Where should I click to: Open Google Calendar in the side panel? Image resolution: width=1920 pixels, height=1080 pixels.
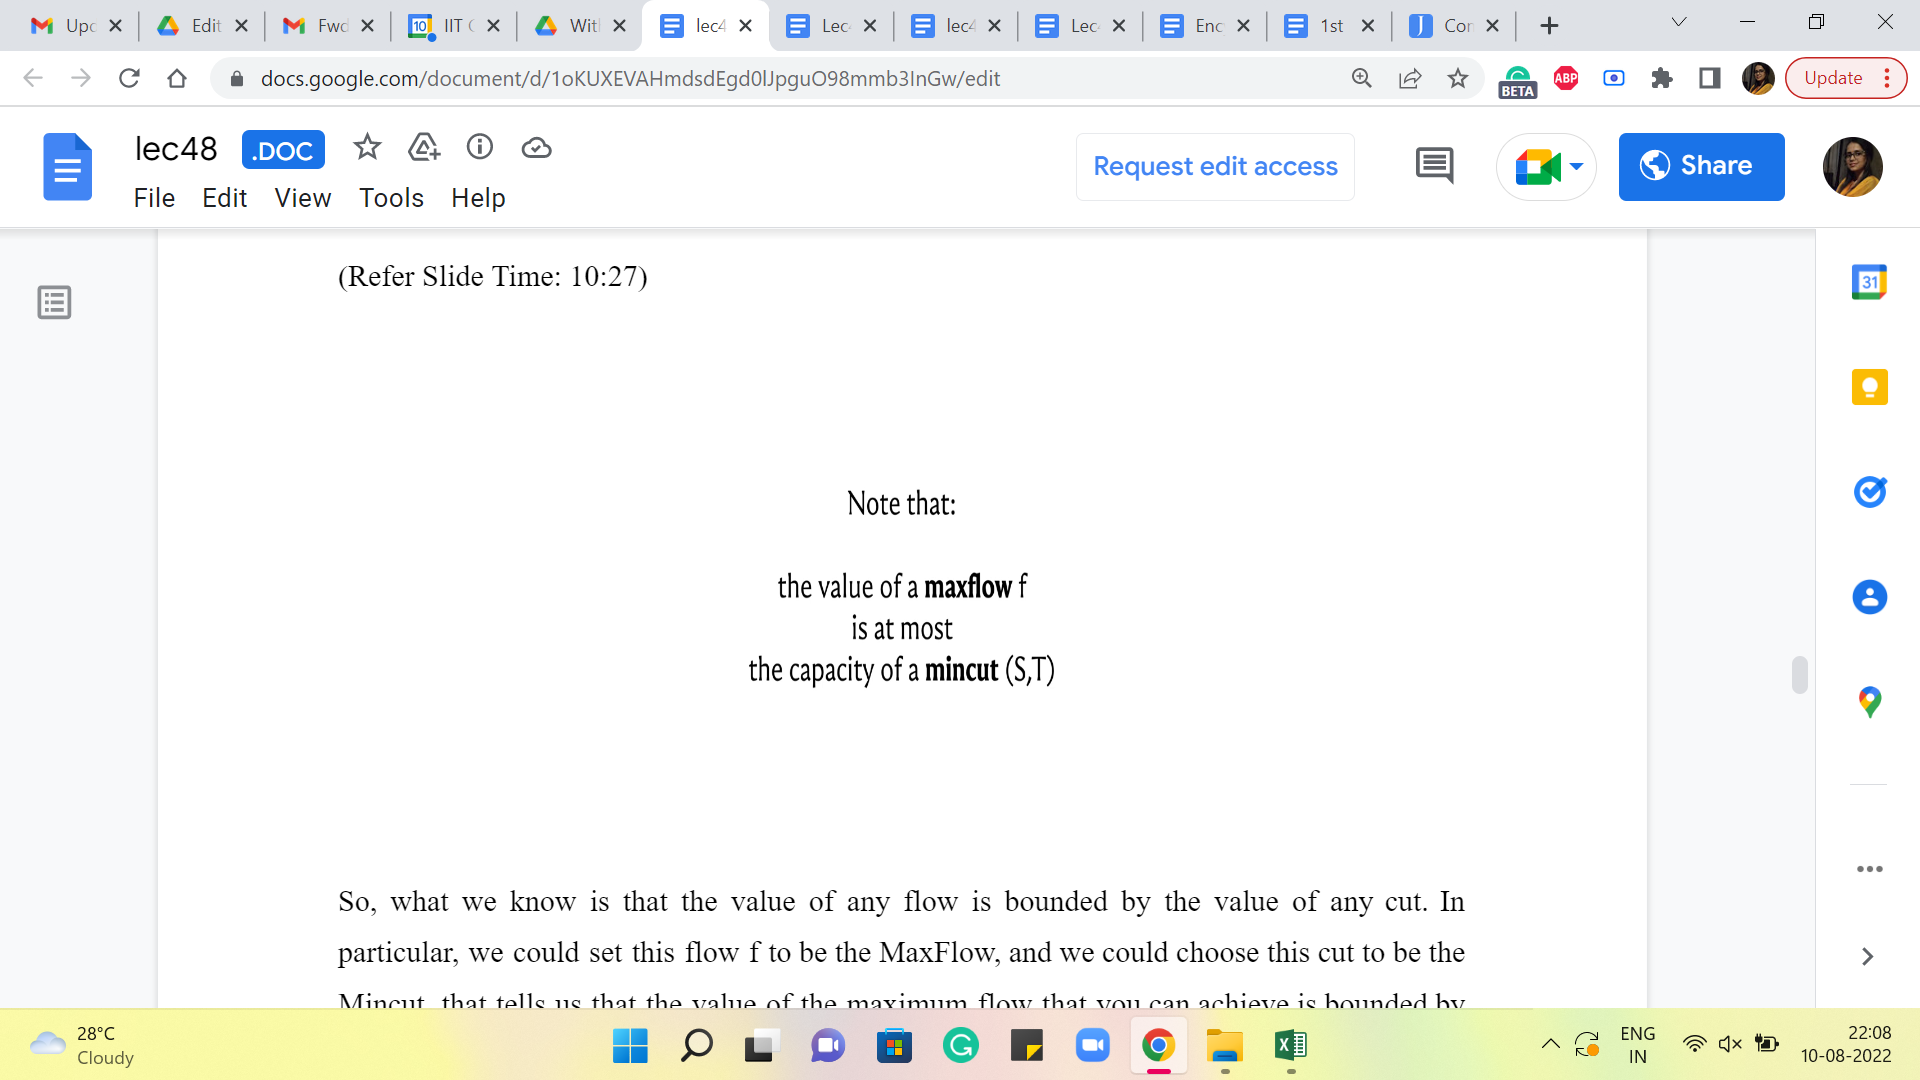(x=1869, y=282)
